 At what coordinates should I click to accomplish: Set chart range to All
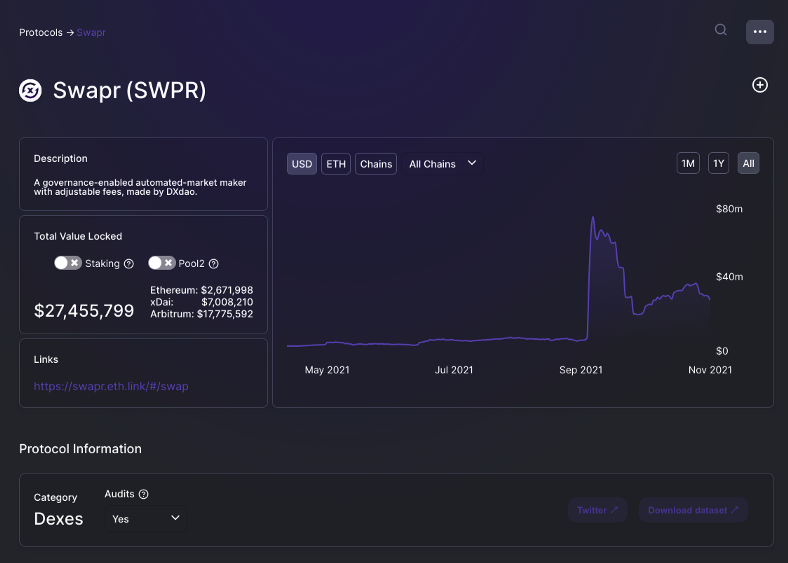(x=748, y=163)
